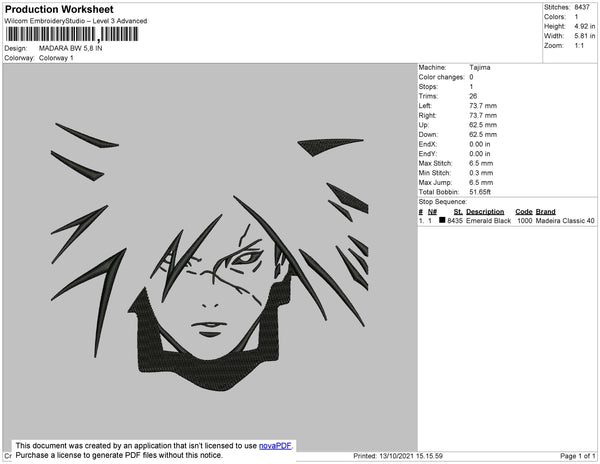Click the printed date 13/10/2021
600x464 pixels.
tap(396, 456)
